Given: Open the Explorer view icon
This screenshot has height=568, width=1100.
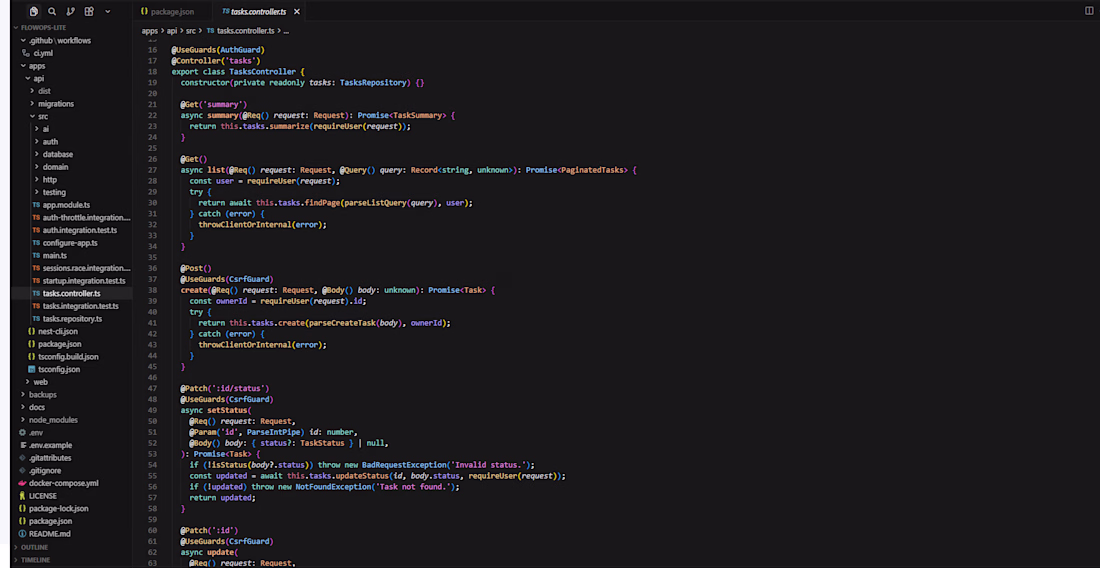Looking at the screenshot, I should (x=34, y=11).
